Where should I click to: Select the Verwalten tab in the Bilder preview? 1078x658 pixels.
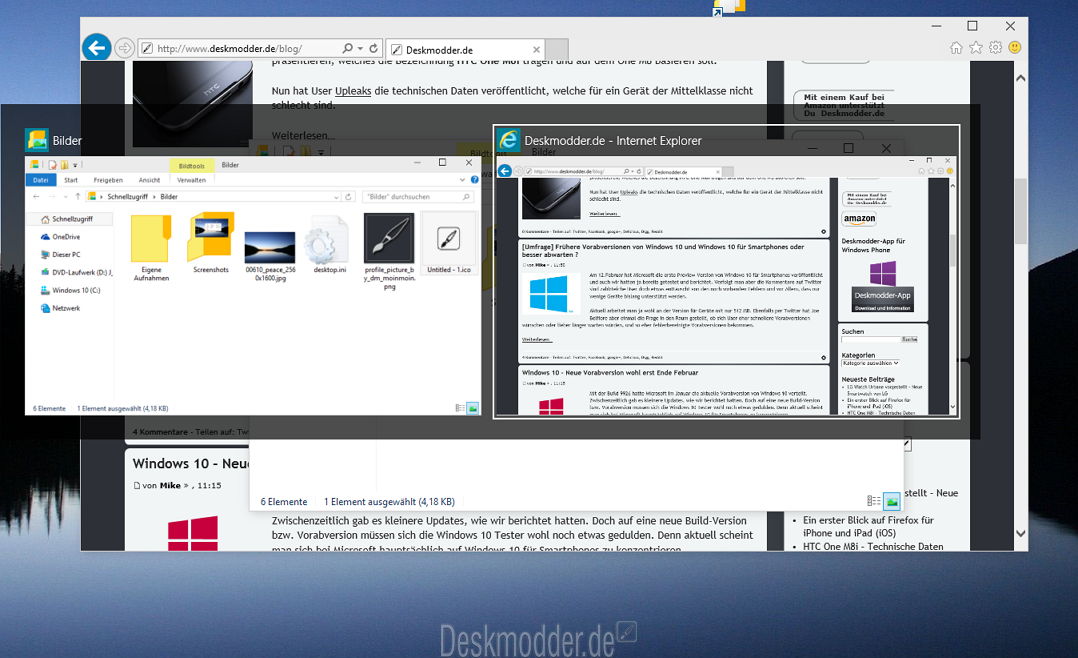[x=191, y=180]
